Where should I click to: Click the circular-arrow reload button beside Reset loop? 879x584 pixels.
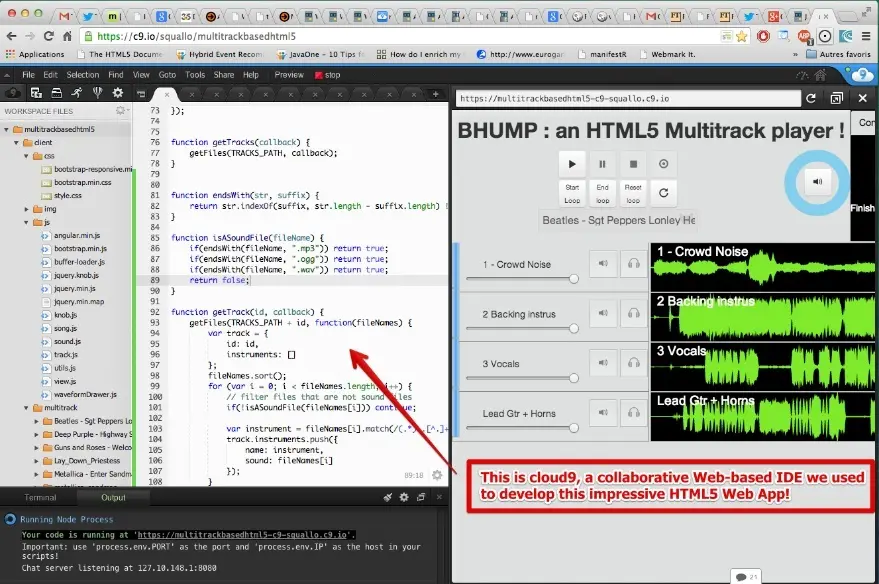click(663, 193)
